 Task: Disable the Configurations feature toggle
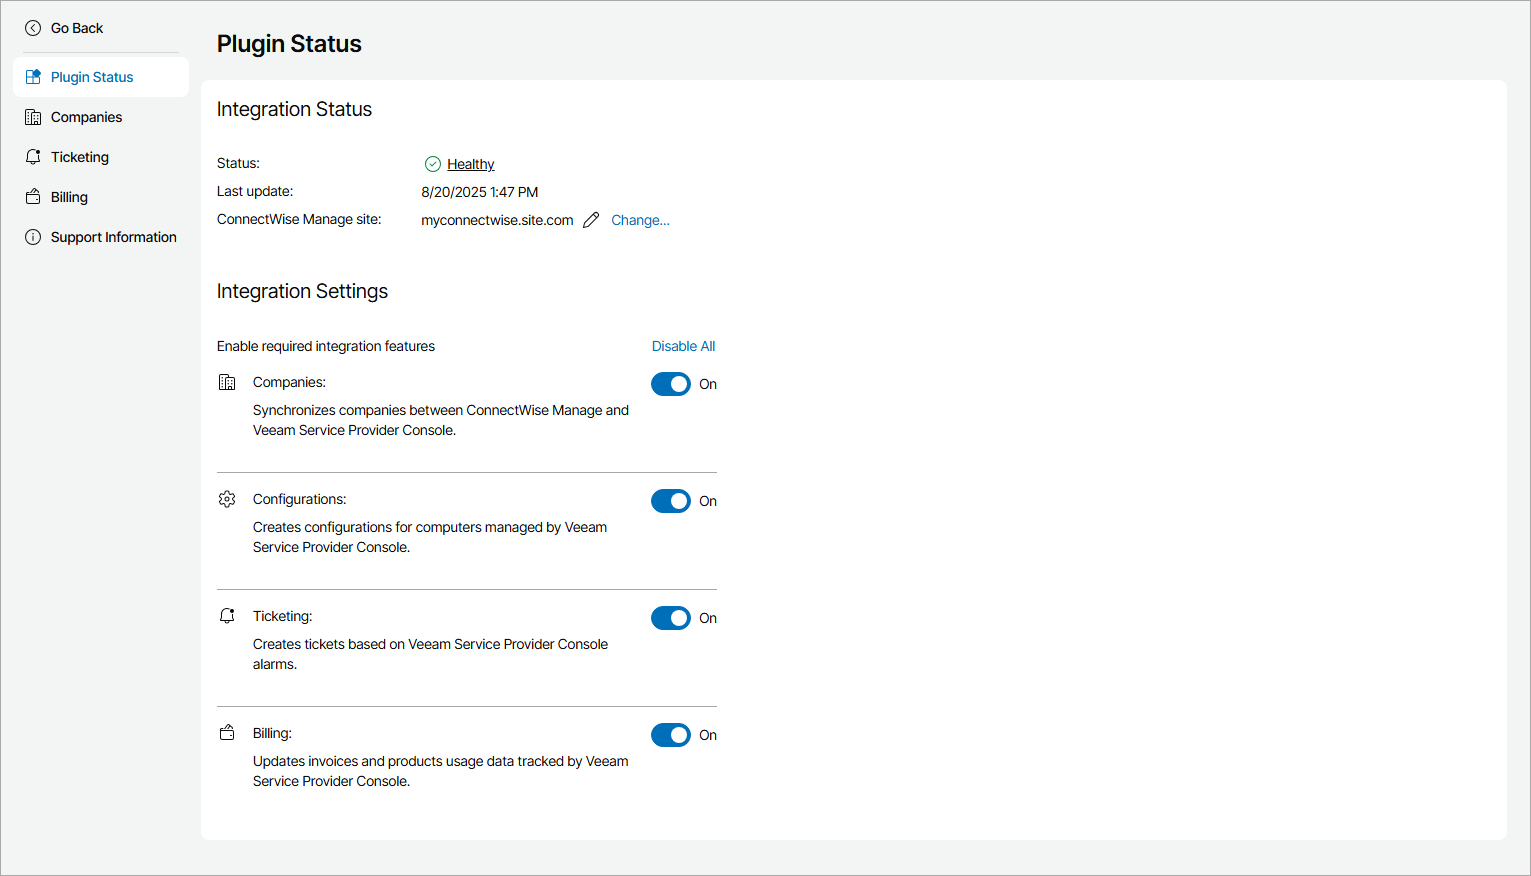tap(670, 501)
